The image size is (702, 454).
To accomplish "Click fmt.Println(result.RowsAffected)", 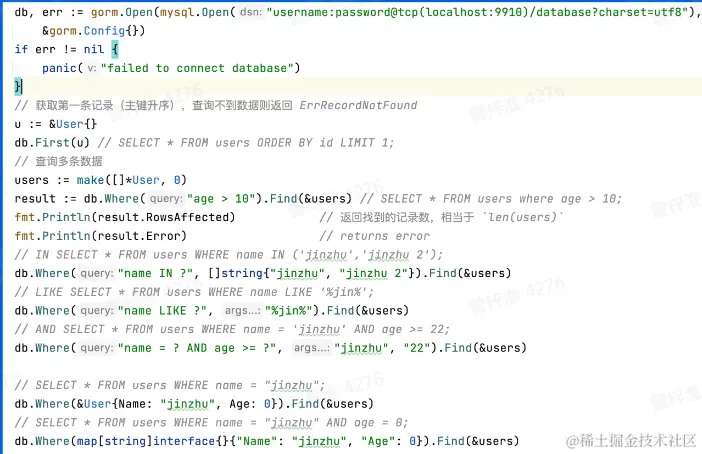I will [x=124, y=217].
